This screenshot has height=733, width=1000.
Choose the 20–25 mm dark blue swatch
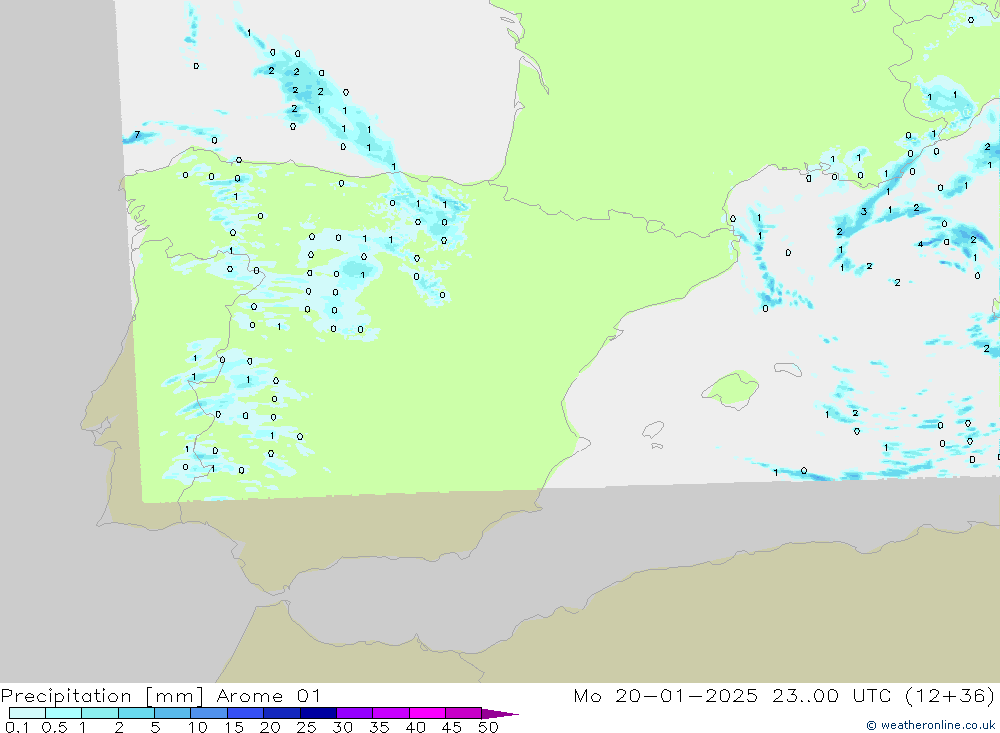click(x=282, y=713)
